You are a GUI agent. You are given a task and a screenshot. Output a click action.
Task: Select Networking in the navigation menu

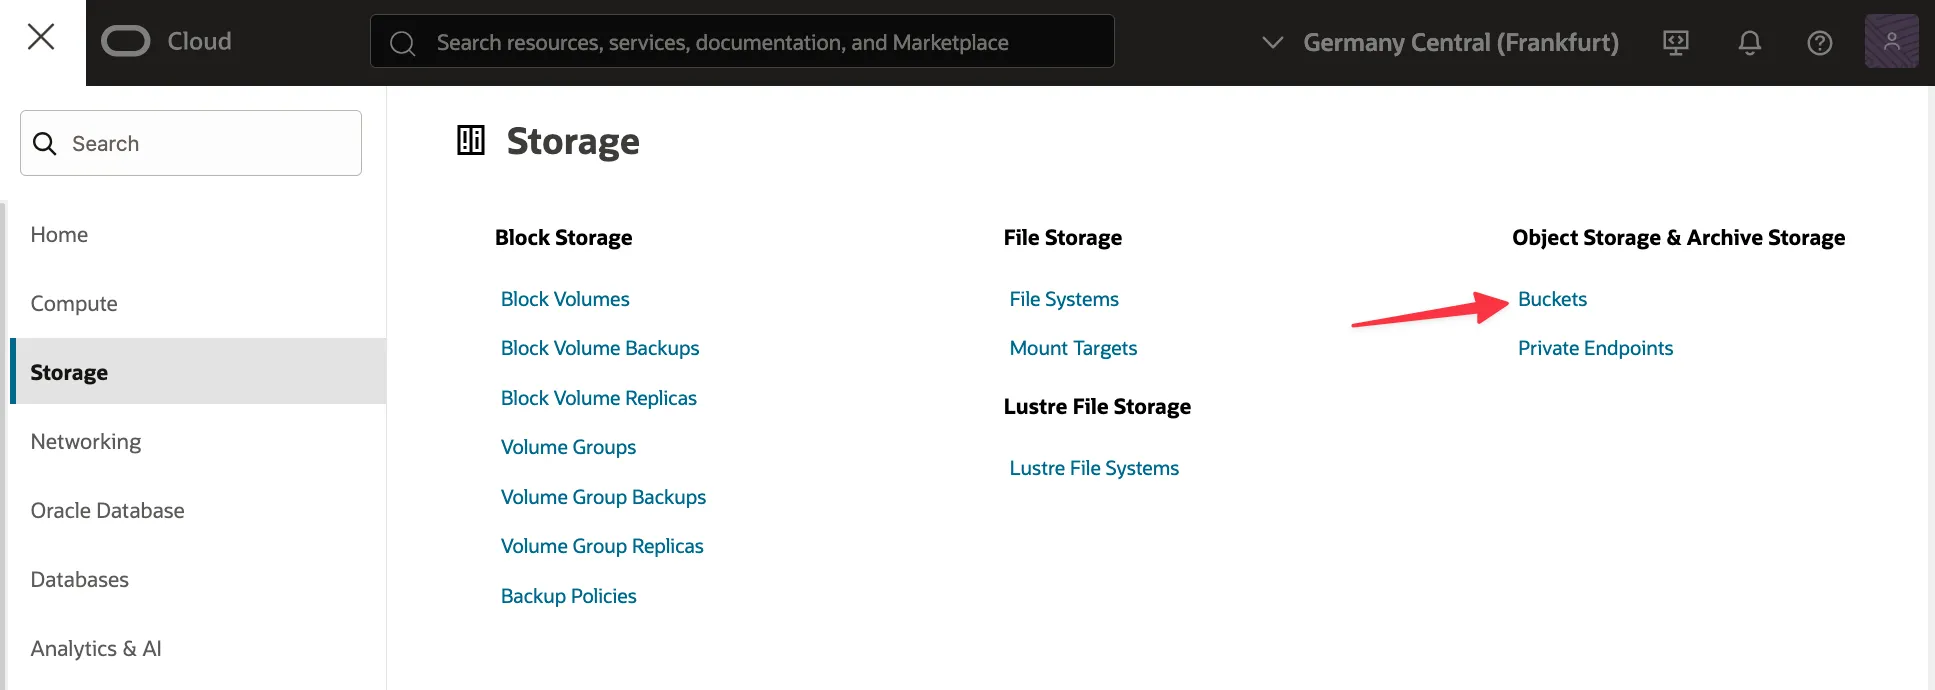click(x=86, y=441)
